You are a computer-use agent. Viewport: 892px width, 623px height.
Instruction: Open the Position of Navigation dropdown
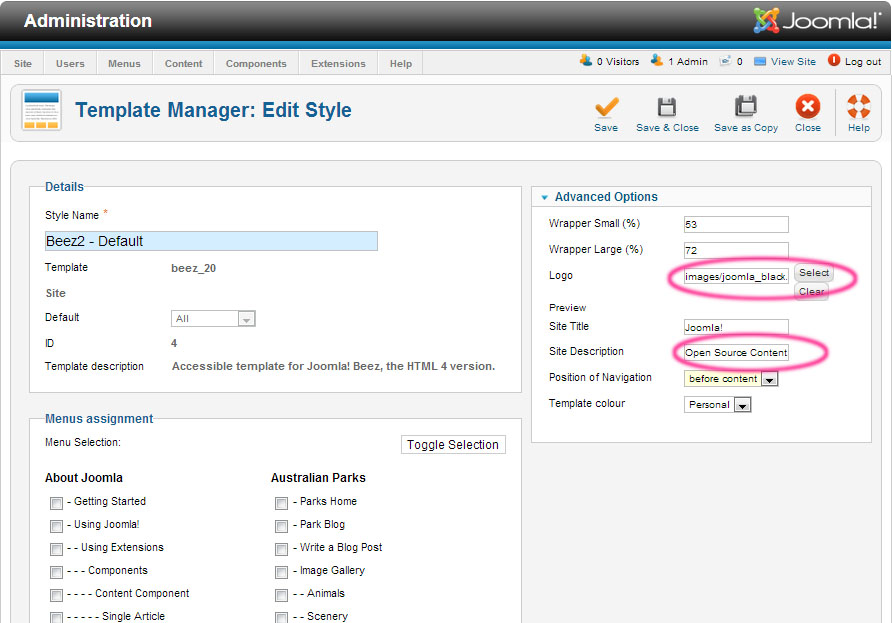tap(769, 379)
